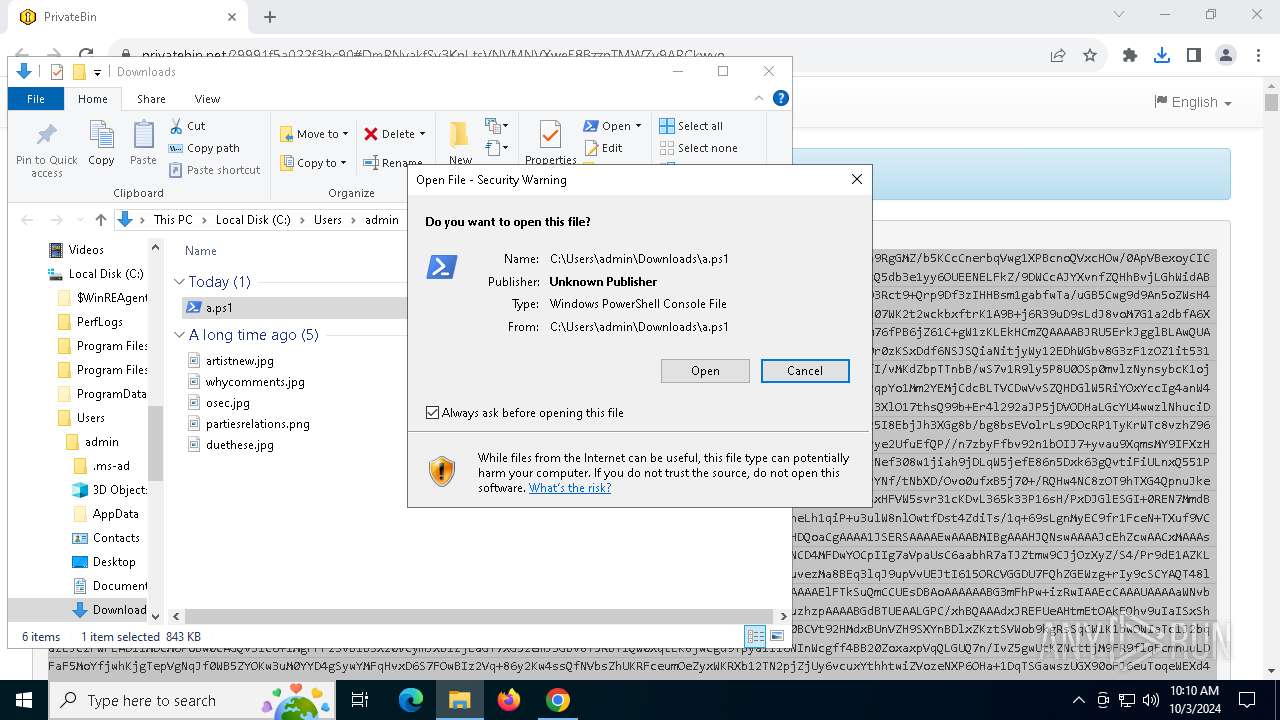Collapse the Today group
This screenshot has height=720, width=1280.
[179, 282]
